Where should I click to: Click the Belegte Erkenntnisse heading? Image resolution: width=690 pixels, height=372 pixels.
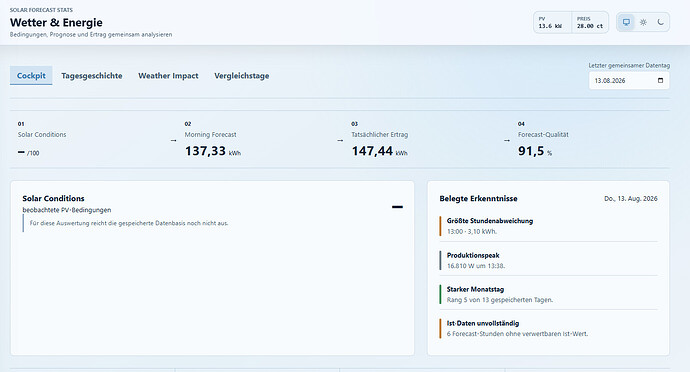(x=478, y=199)
